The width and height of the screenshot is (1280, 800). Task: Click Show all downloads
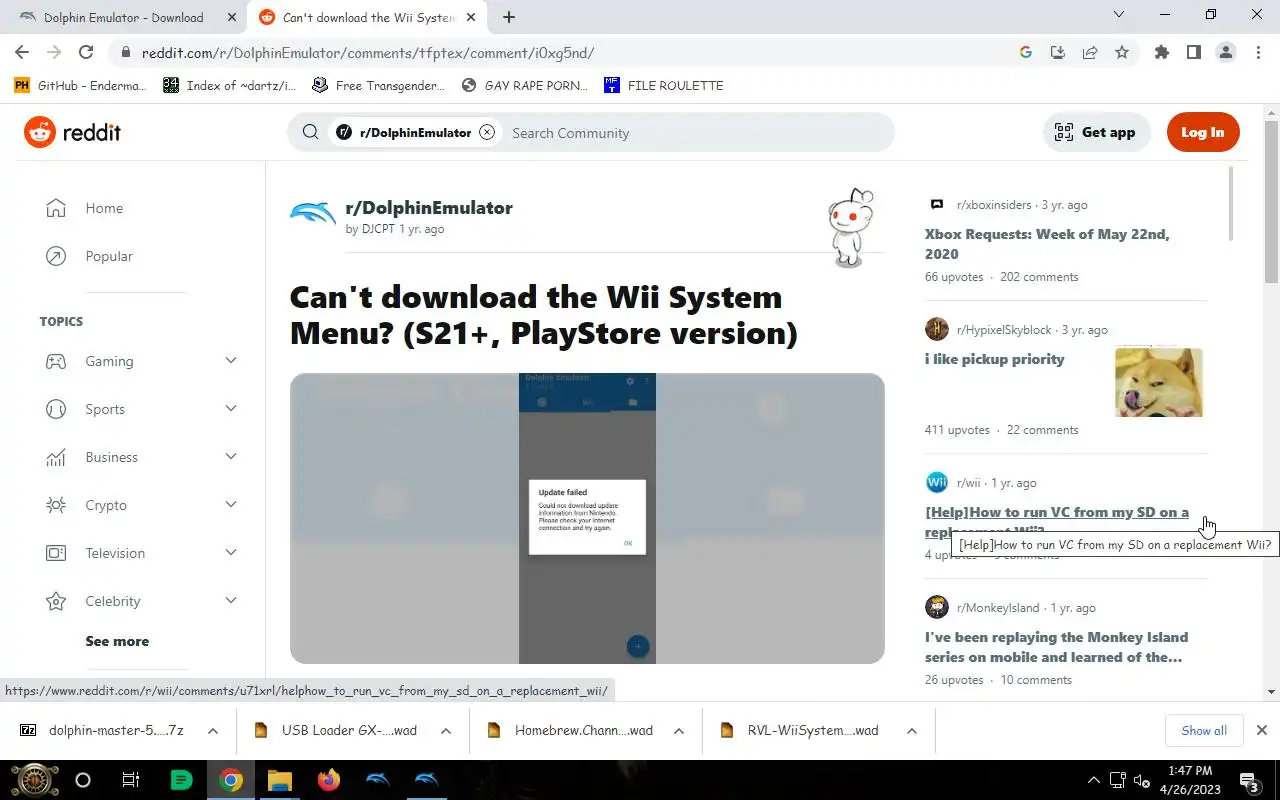1204,731
